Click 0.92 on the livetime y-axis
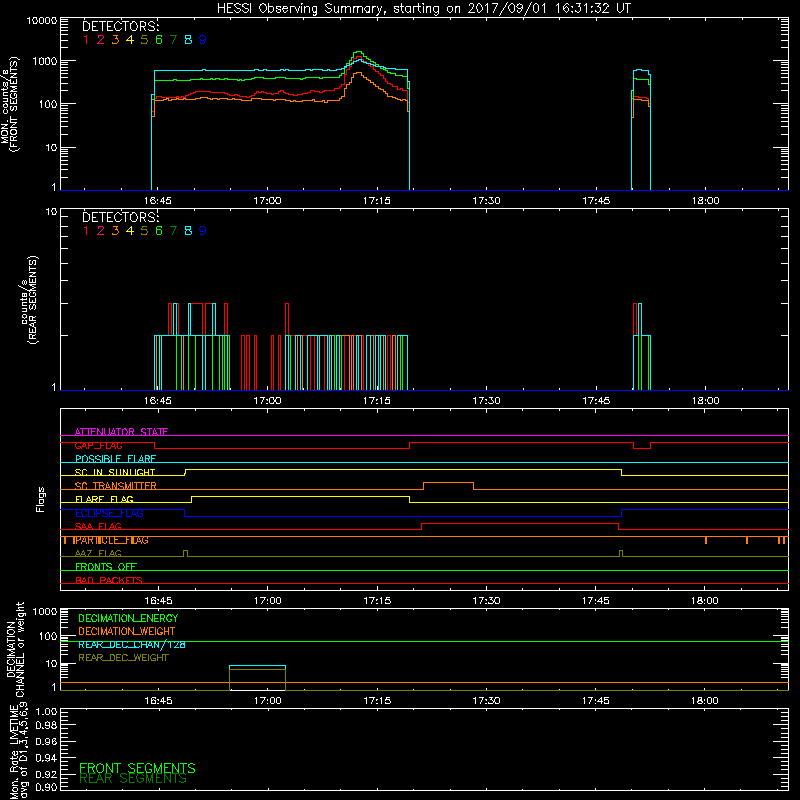 click(46, 773)
